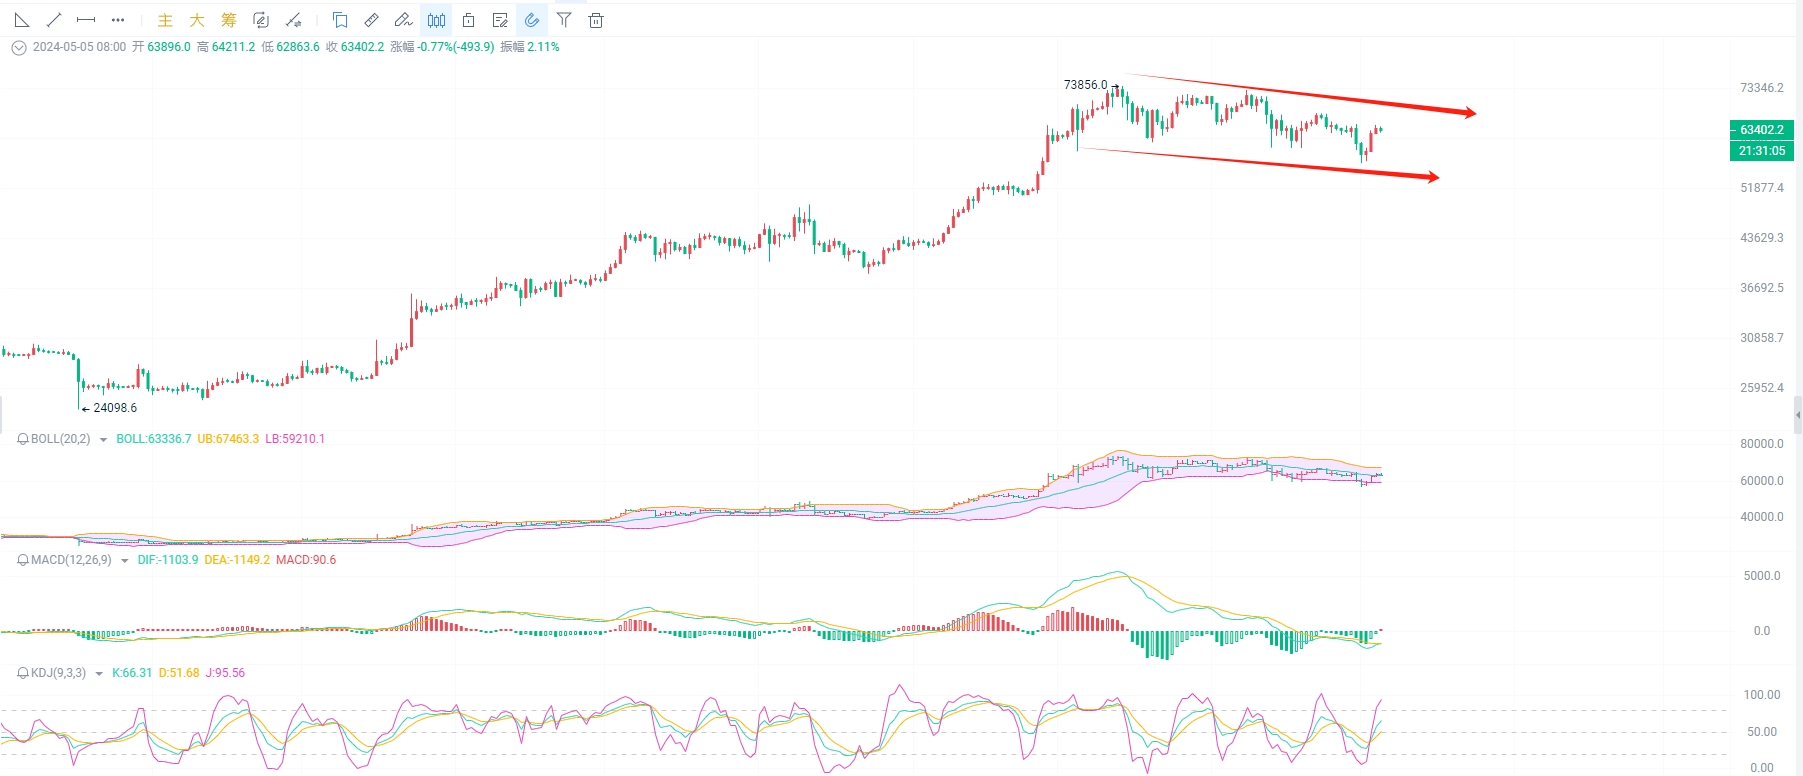Collapse the OHLC info row chevron

[19, 47]
